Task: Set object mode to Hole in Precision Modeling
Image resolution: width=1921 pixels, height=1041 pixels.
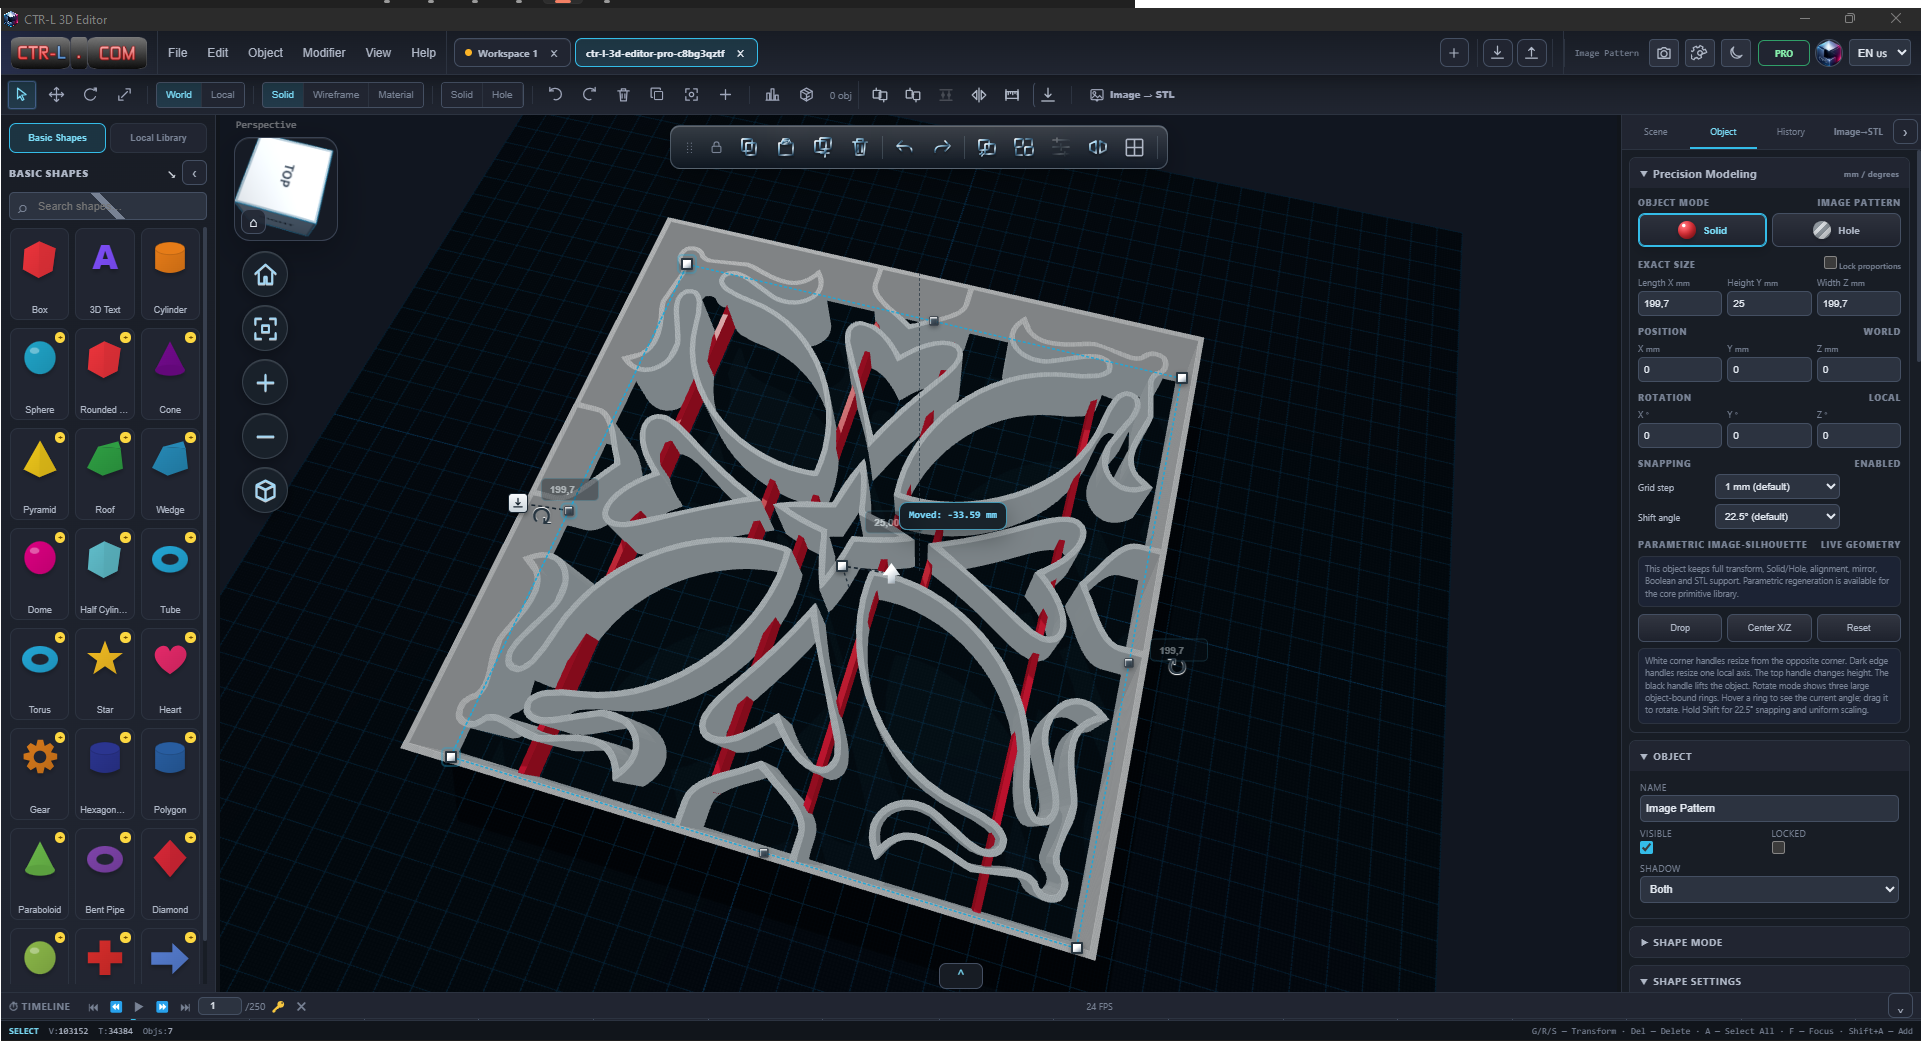Action: click(x=1836, y=230)
